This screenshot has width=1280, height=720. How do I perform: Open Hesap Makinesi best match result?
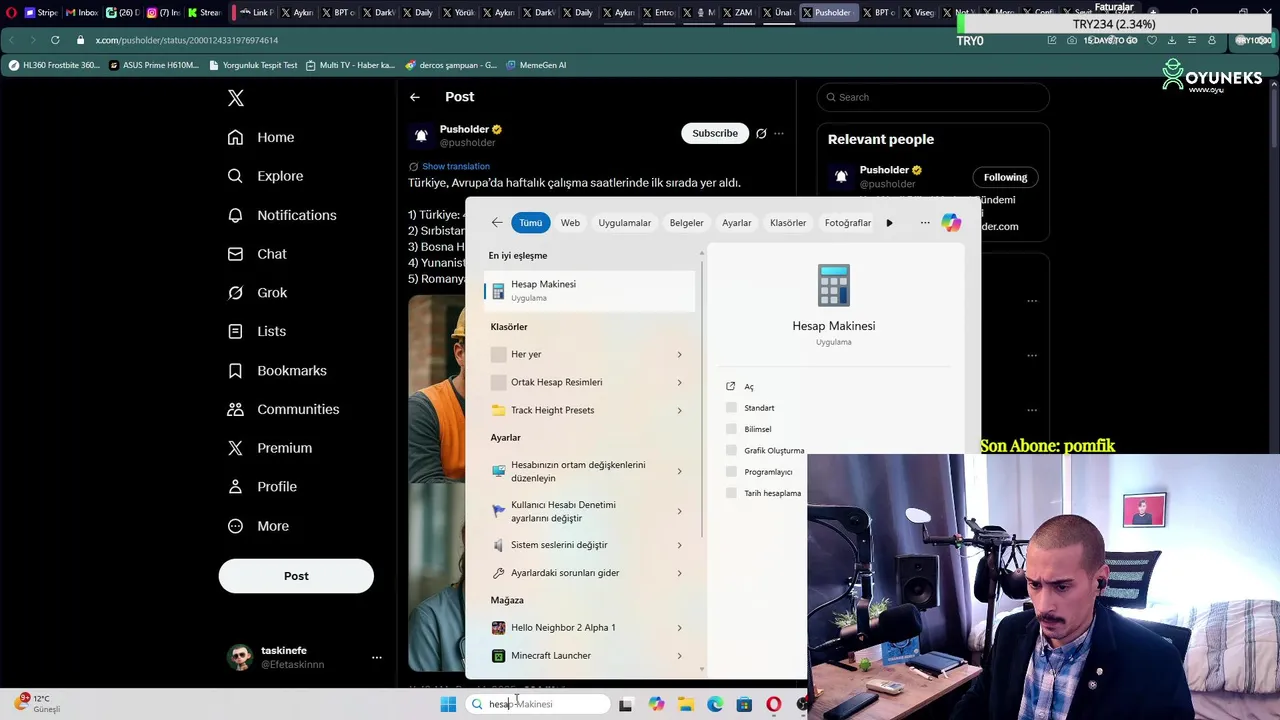590,290
